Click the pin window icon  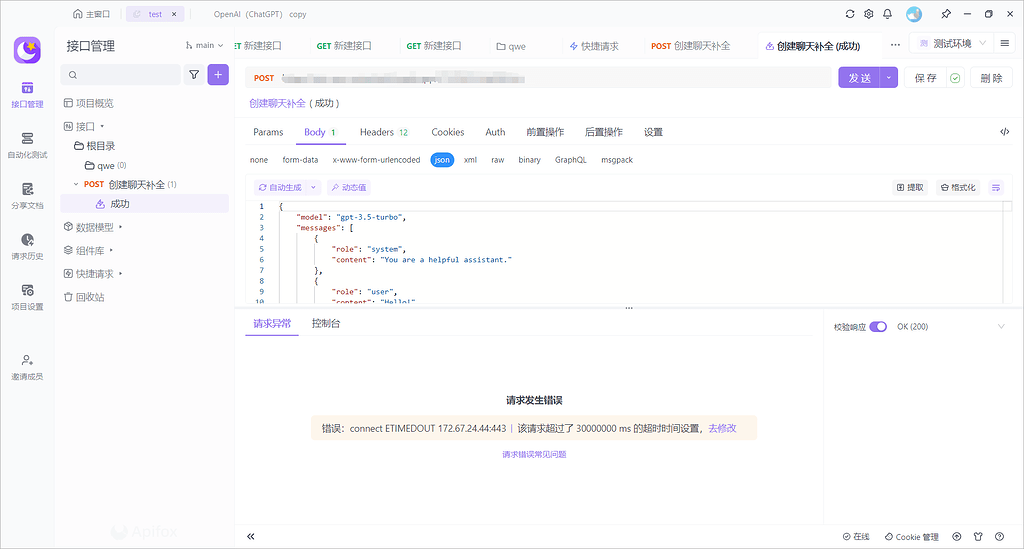tap(946, 14)
